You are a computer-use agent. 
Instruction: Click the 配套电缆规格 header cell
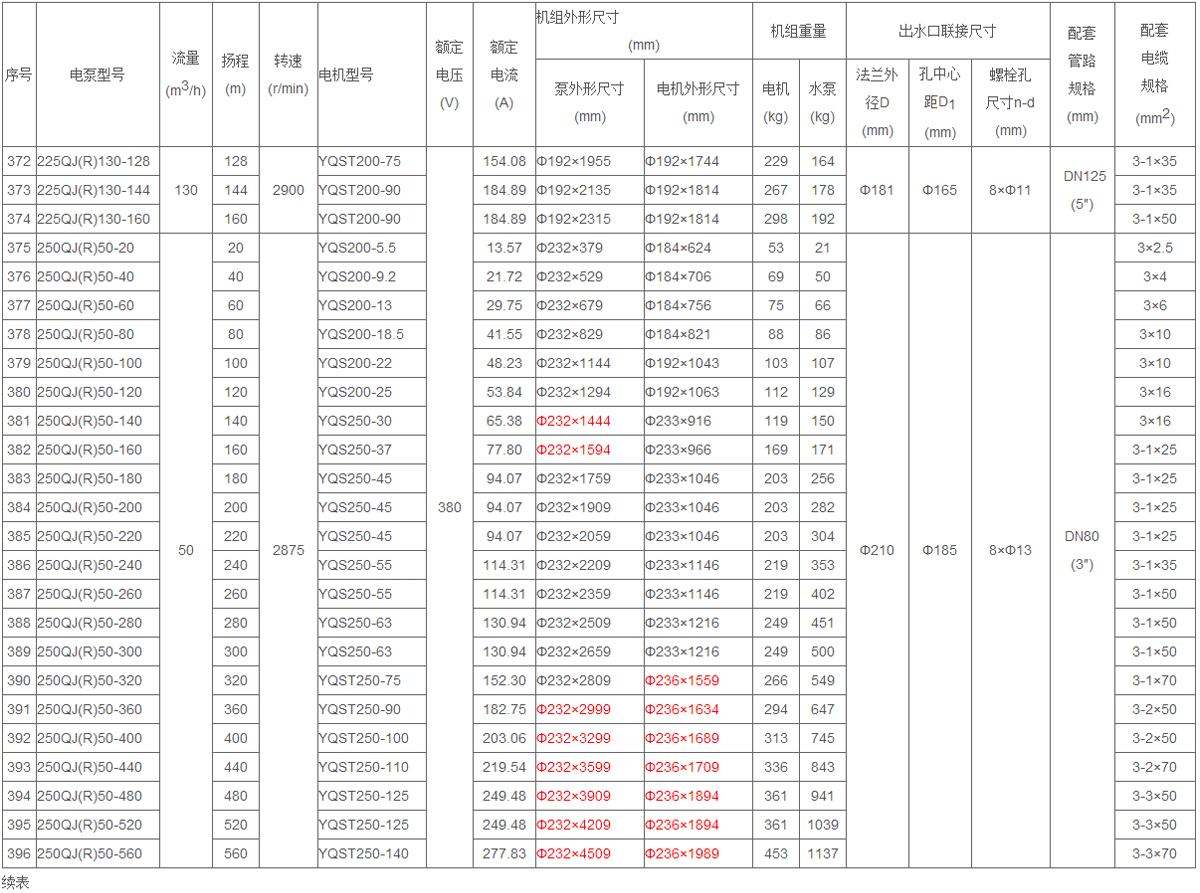point(1154,75)
